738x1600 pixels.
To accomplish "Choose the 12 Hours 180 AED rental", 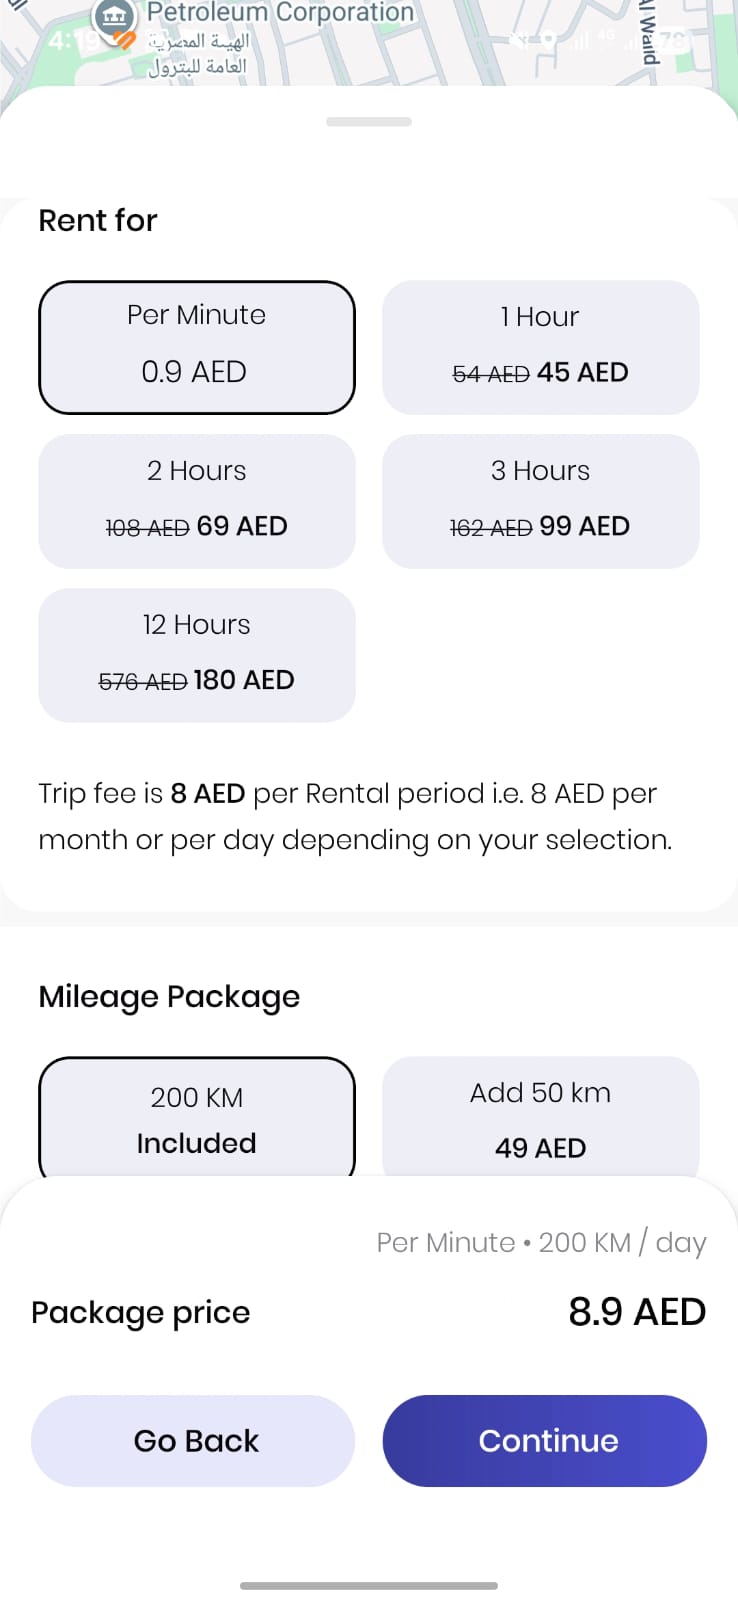I will pos(197,655).
